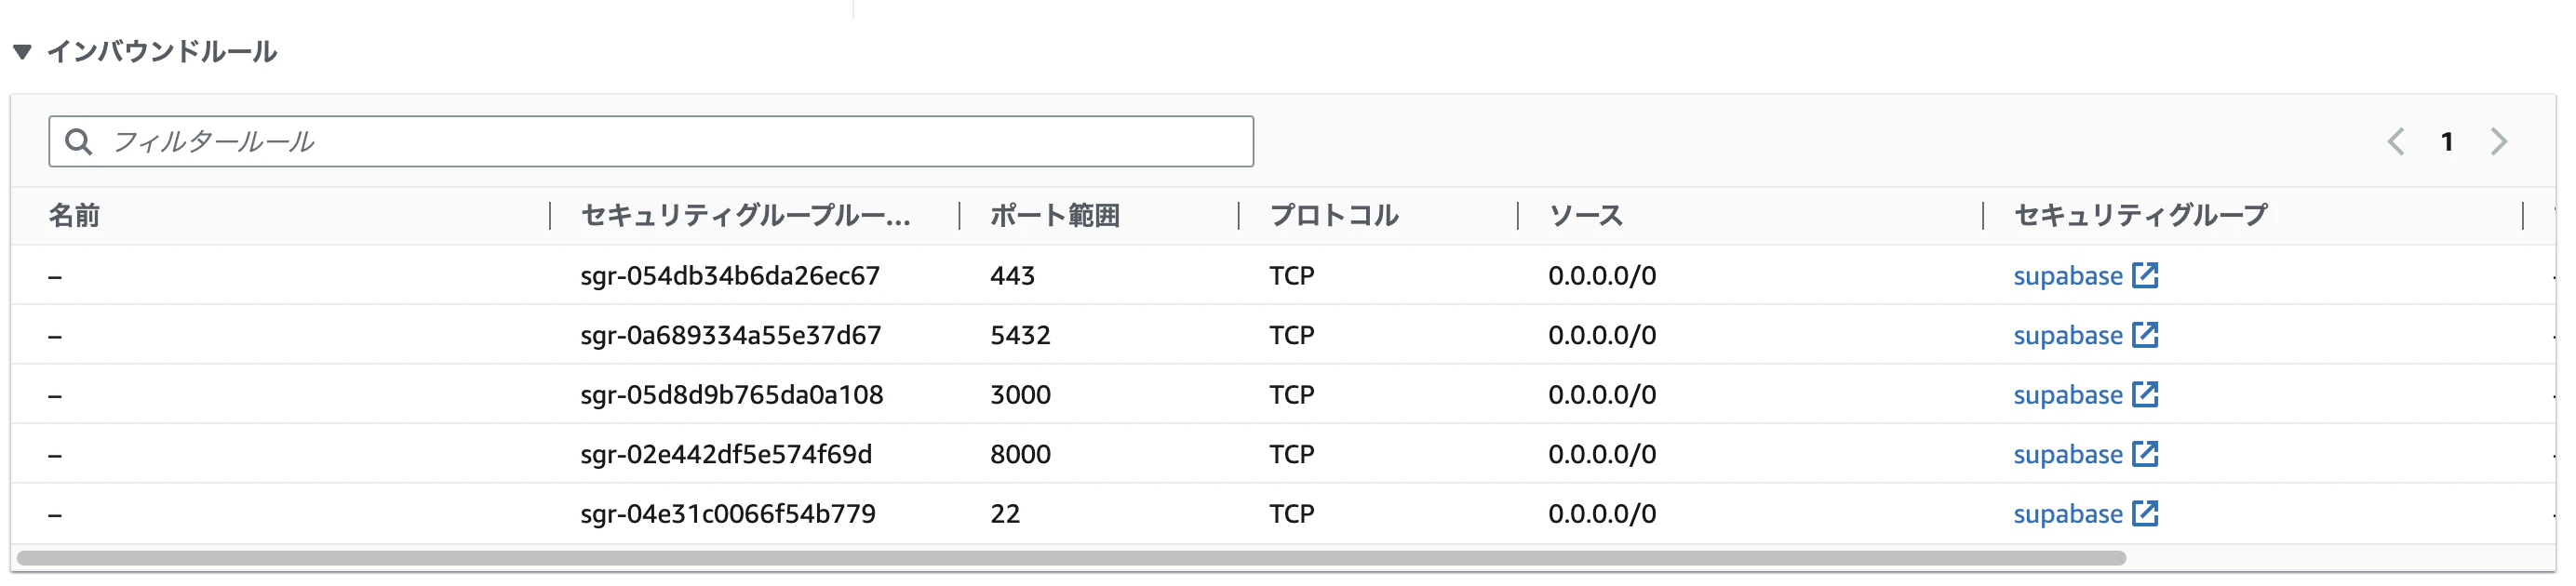Select rule ID sgr-05d8d9b765da0a108
Screen dimensions: 2576x586
pos(732,395)
